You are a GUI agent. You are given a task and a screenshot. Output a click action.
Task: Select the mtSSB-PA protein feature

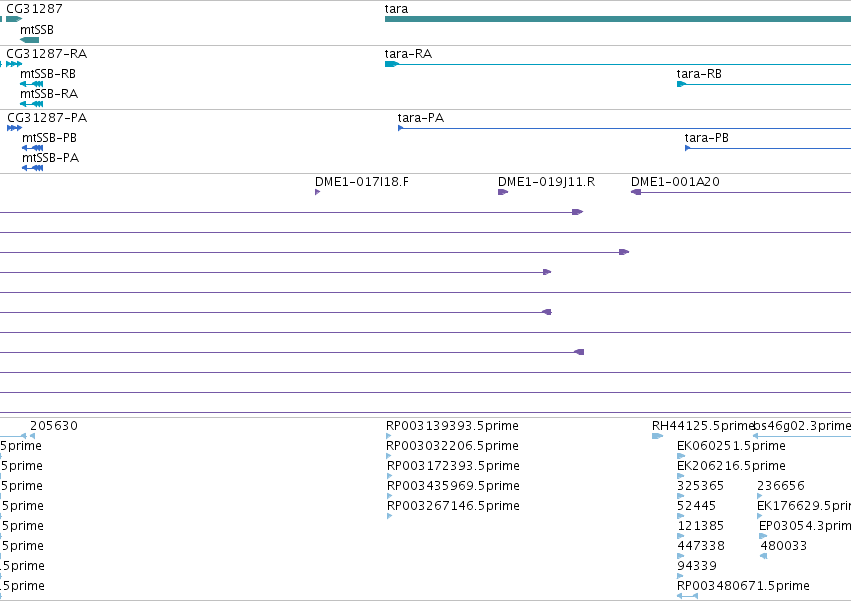pyautogui.click(x=33, y=168)
